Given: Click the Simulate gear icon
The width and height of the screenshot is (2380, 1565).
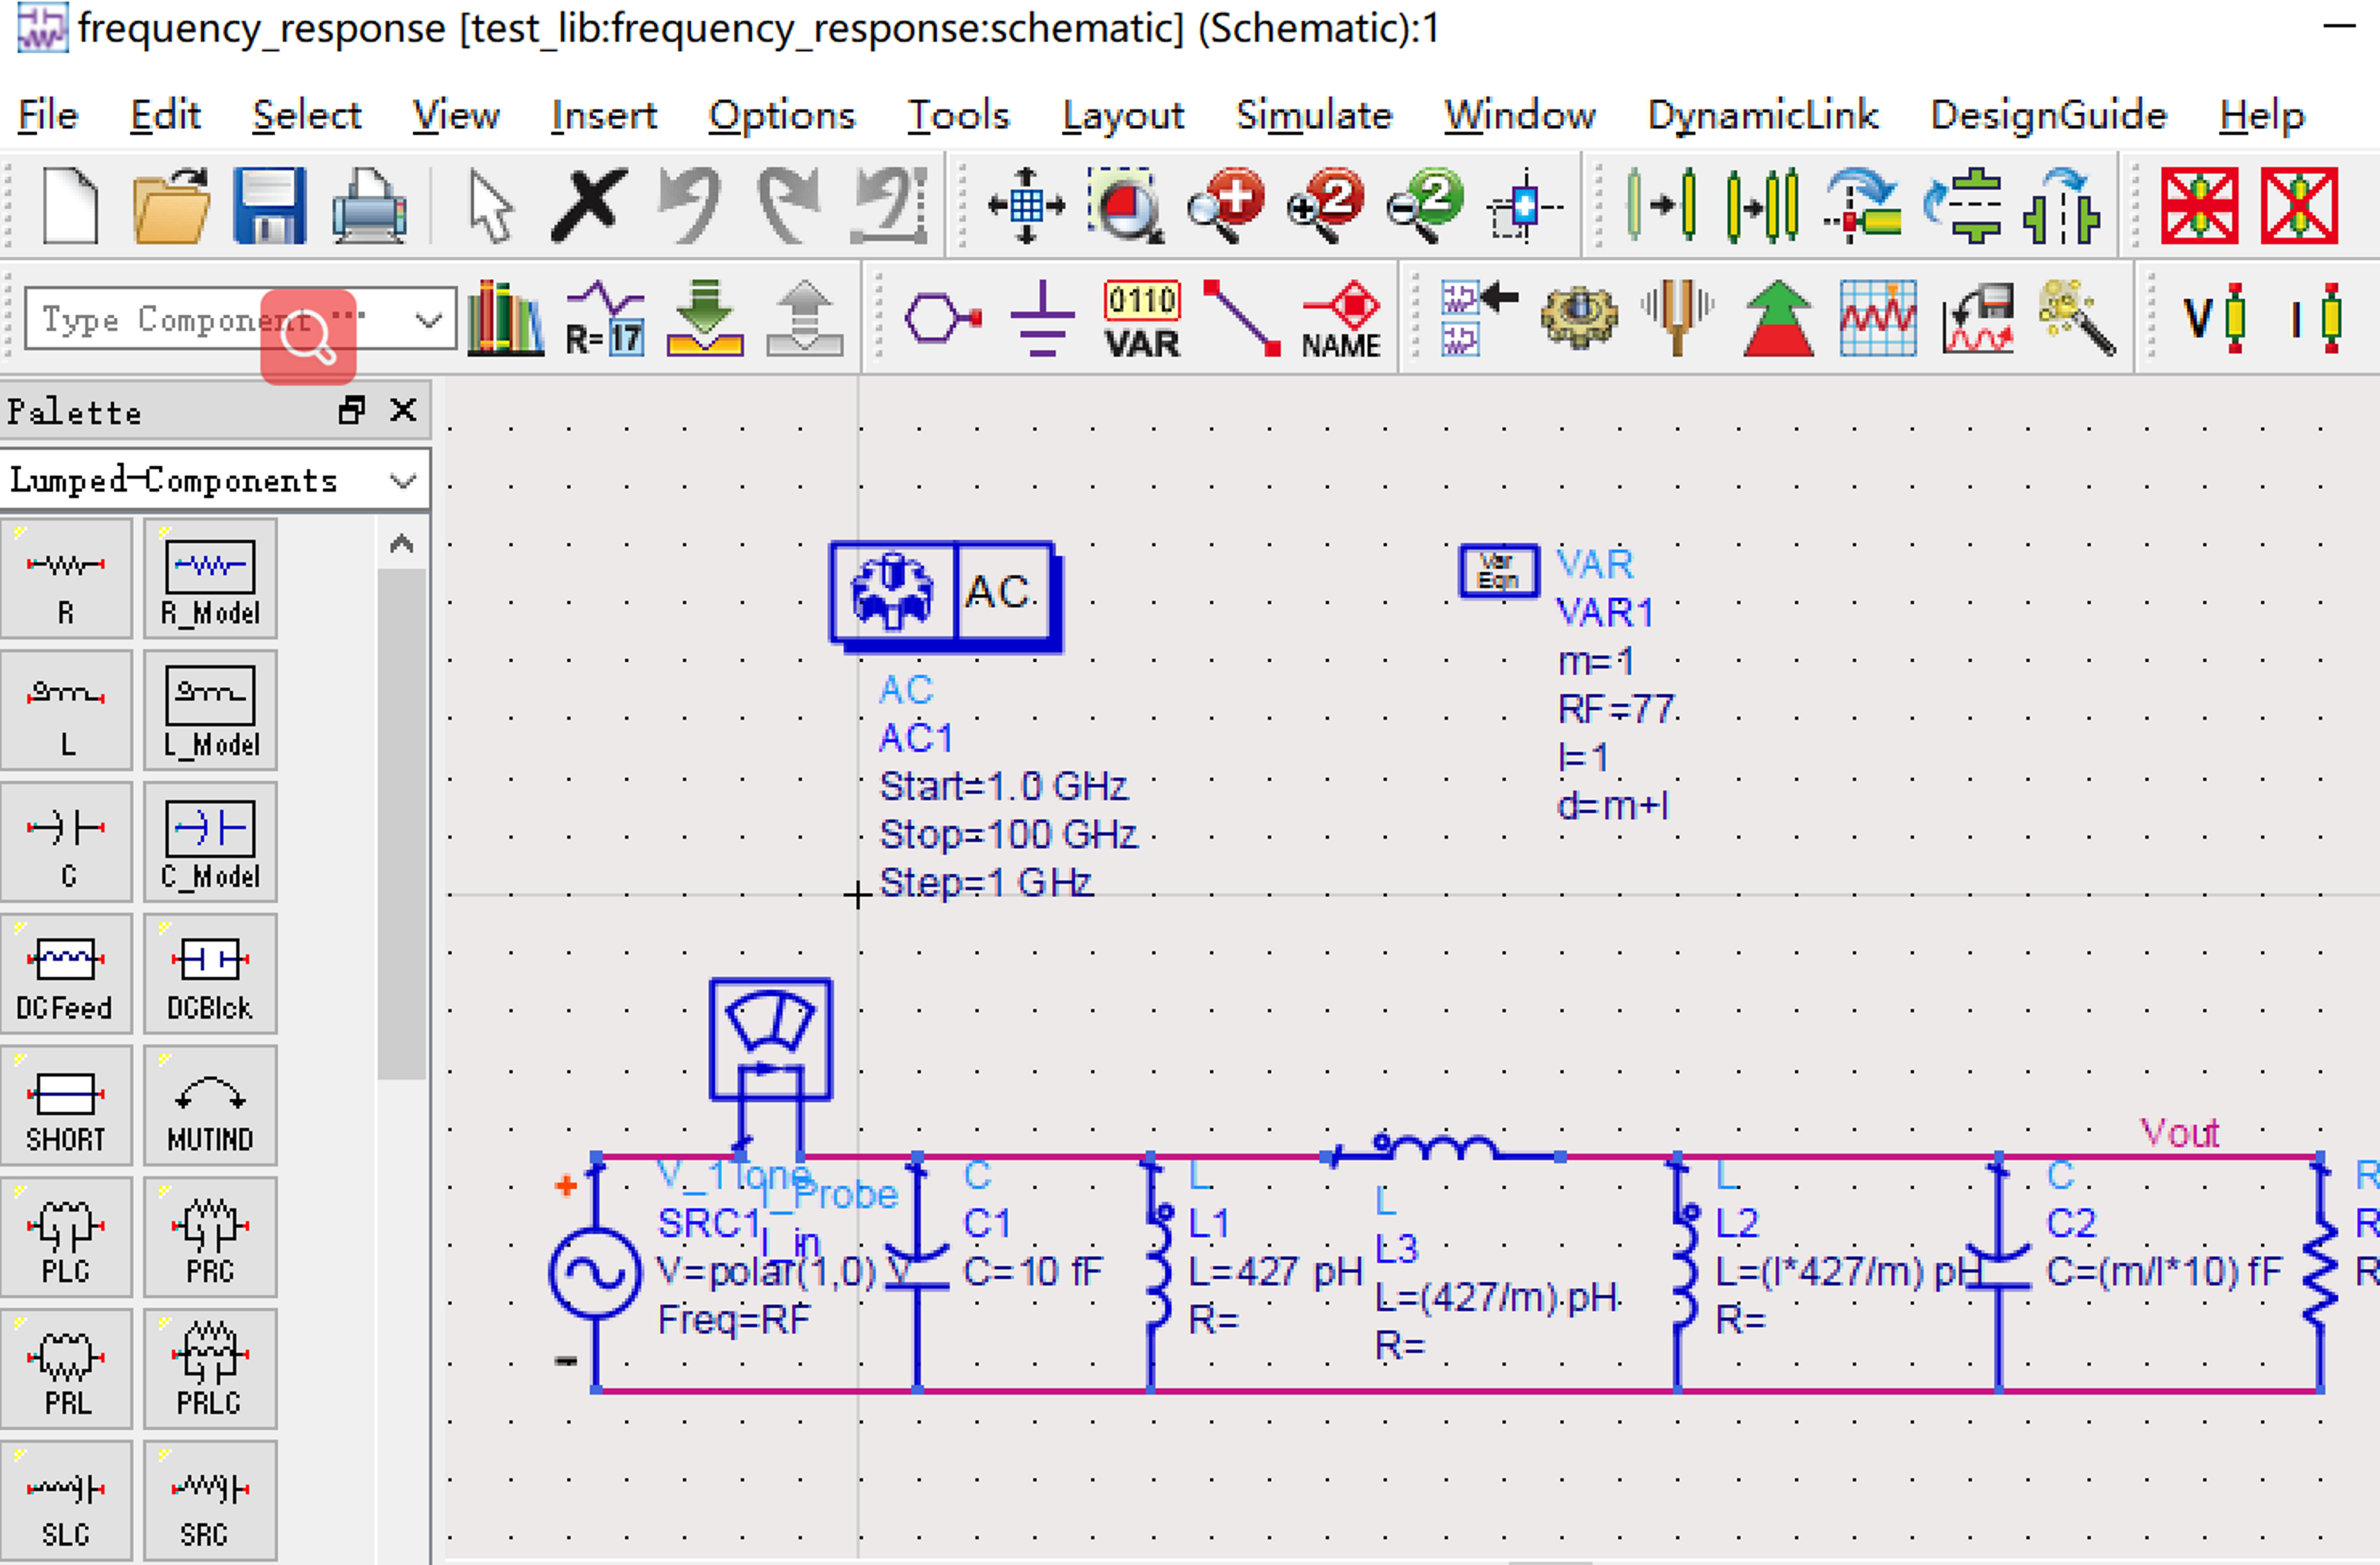Looking at the screenshot, I should coord(1578,318).
